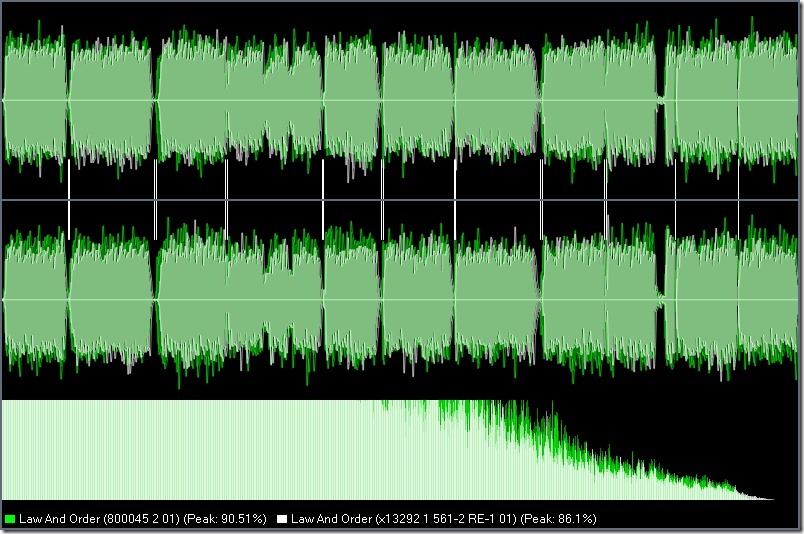
Task: Click the 'Peak: 86.1%' value
Action: tap(558, 519)
